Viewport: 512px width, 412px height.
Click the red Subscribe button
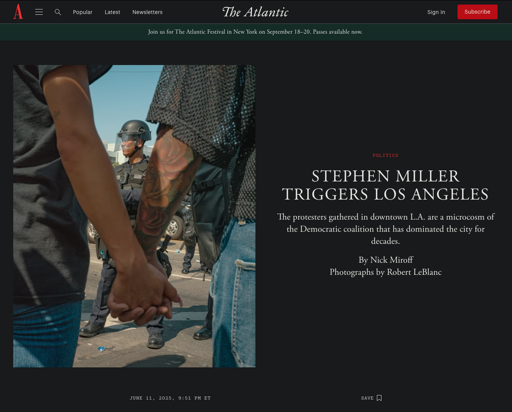477,12
